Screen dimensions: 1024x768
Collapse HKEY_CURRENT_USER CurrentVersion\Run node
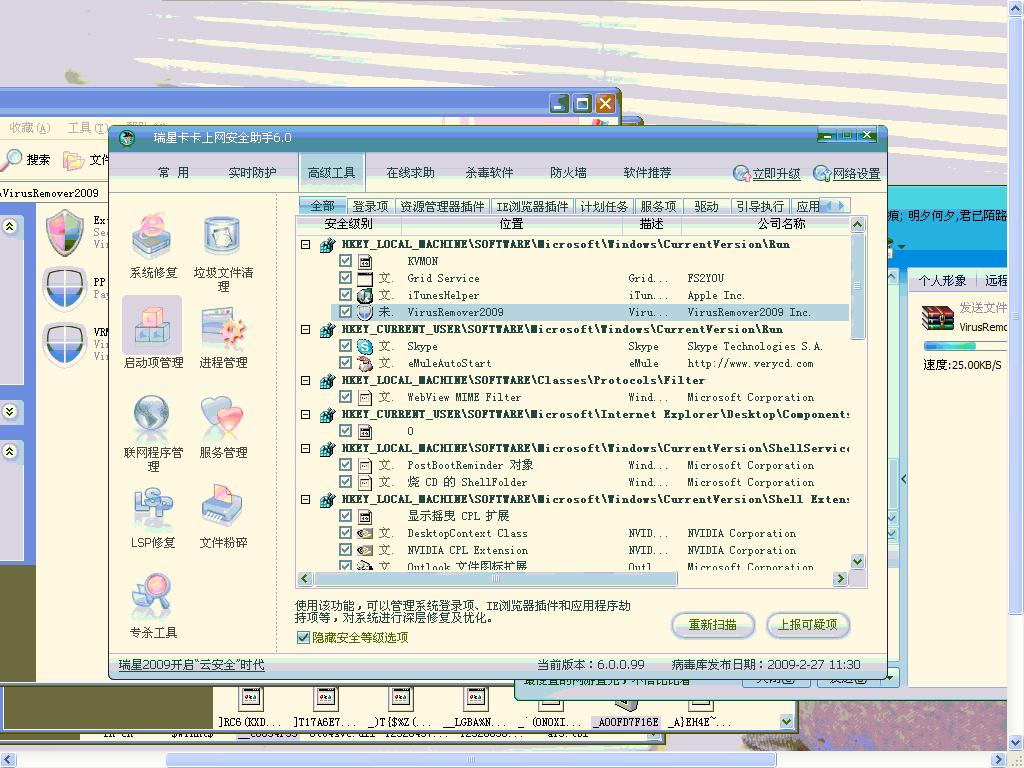(x=305, y=329)
